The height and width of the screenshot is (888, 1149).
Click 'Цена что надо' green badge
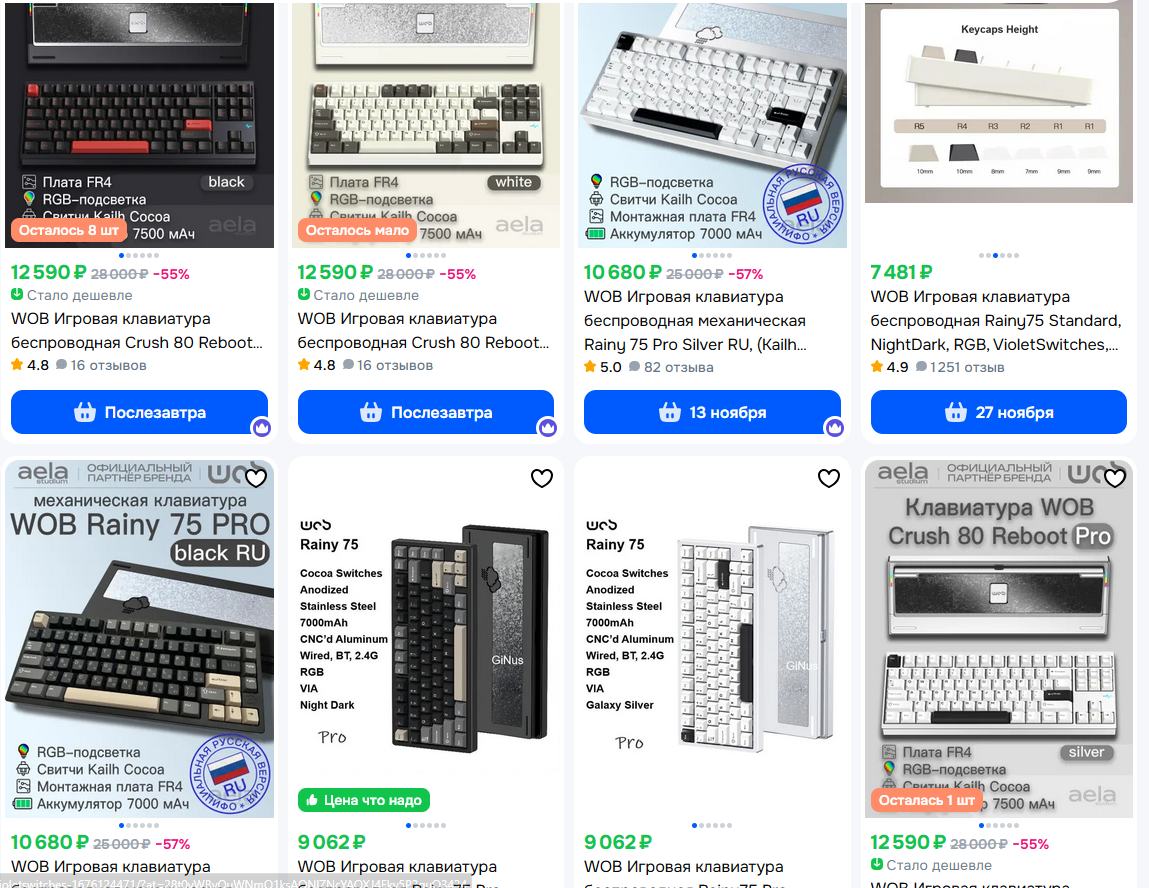(x=363, y=800)
